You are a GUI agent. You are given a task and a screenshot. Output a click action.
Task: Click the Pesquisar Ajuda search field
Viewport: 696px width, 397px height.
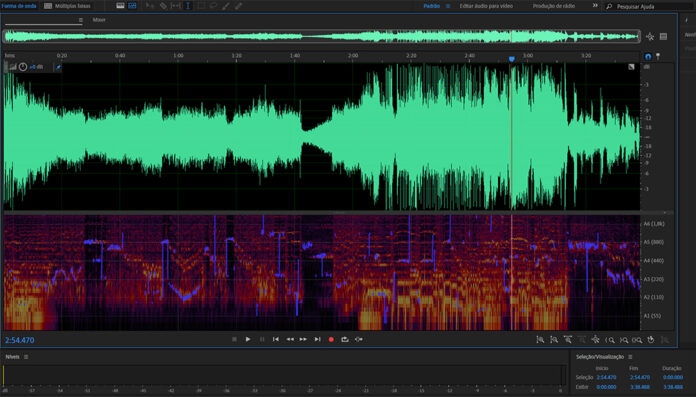pyautogui.click(x=650, y=7)
